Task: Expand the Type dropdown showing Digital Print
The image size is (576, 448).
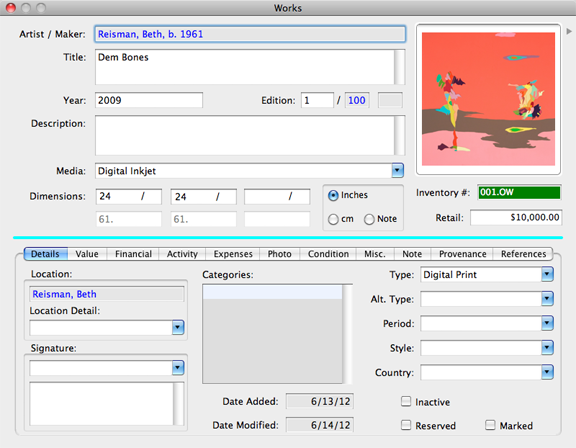Action: [547, 274]
